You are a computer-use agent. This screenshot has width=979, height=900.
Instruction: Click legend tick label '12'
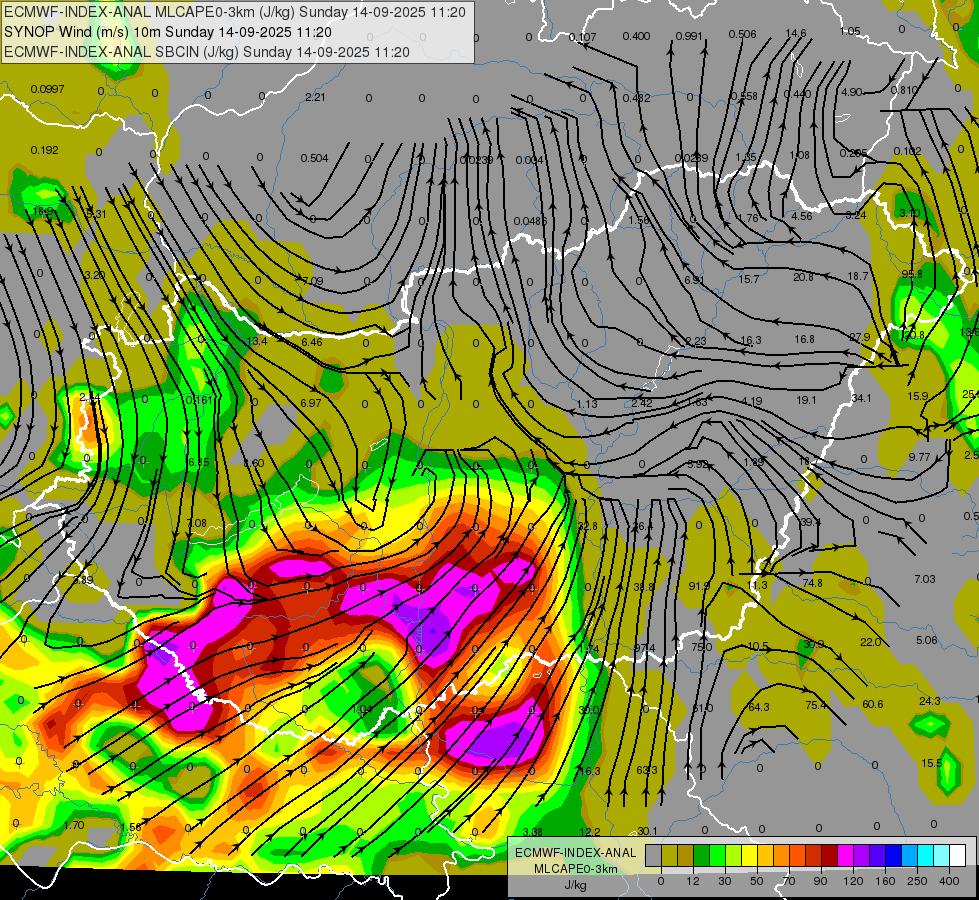693,881
